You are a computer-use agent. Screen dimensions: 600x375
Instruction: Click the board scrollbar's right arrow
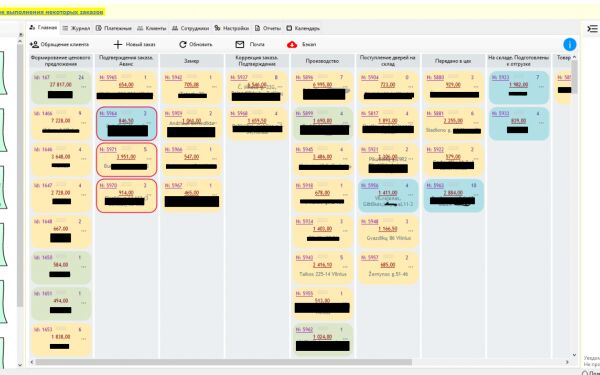(567, 362)
